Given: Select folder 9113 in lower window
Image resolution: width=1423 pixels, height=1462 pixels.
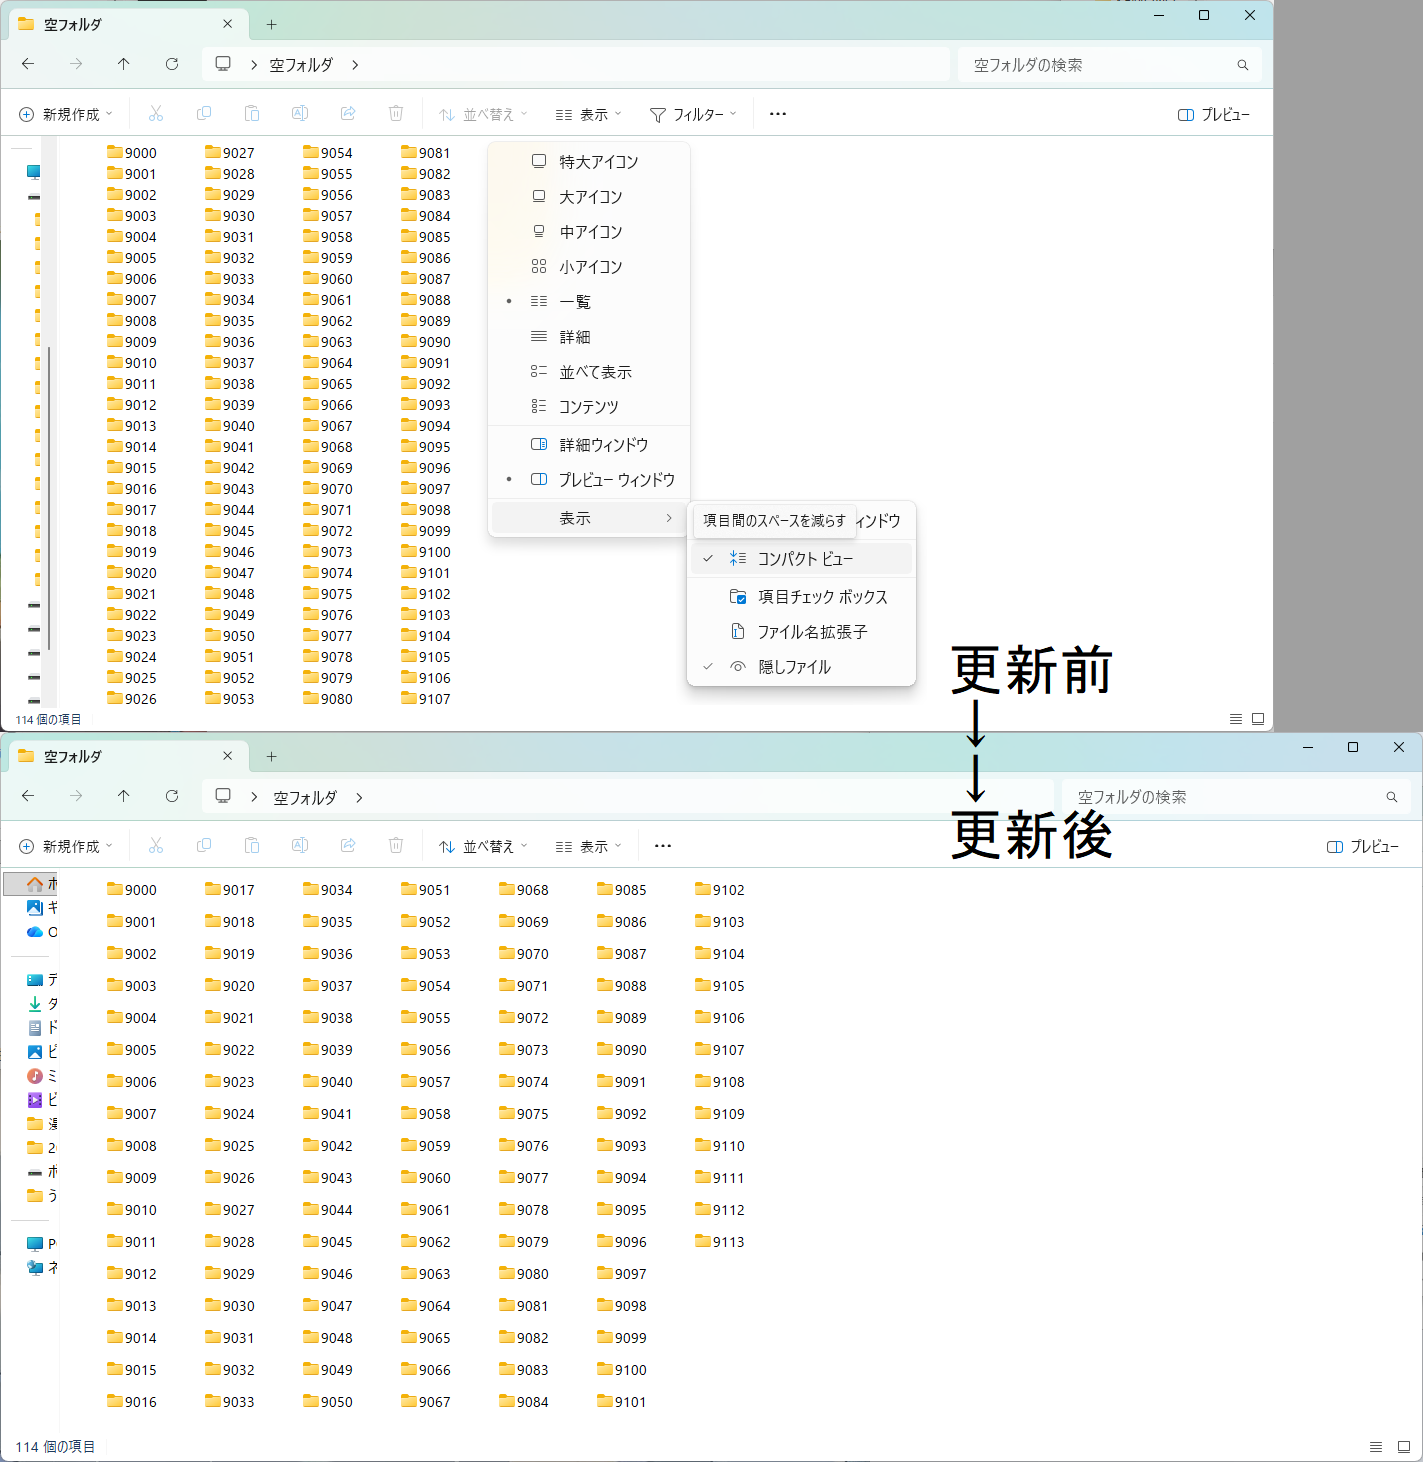Looking at the screenshot, I should [x=720, y=1242].
